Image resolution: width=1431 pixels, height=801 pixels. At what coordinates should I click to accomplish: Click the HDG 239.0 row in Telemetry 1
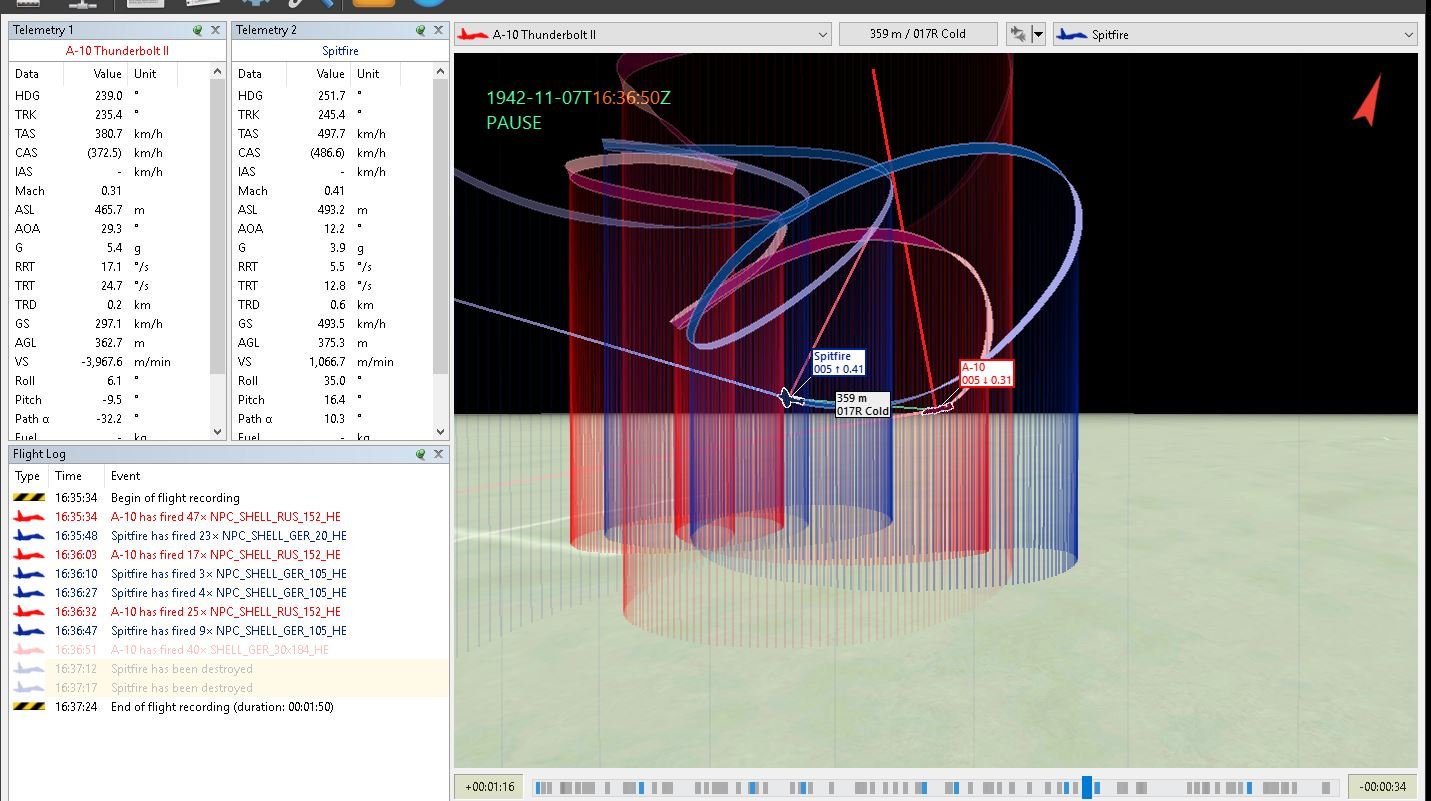[110, 96]
